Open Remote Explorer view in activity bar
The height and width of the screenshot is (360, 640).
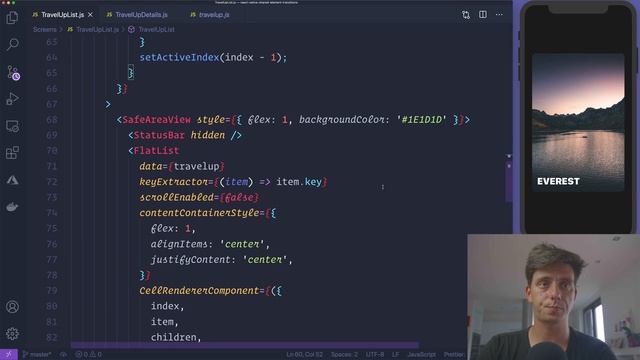coord(12,126)
